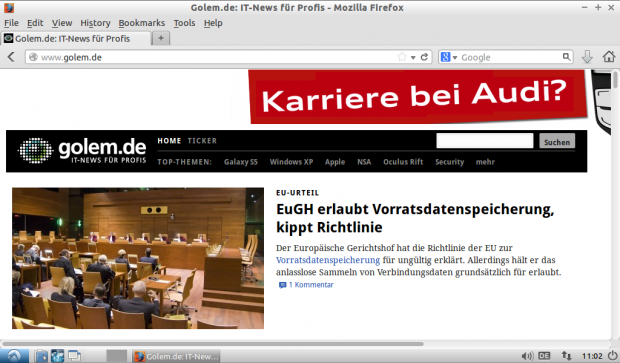Image resolution: width=620 pixels, height=363 pixels.
Task: Launch web browser from taskbar globe icon
Action: pyautogui.click(x=57, y=356)
